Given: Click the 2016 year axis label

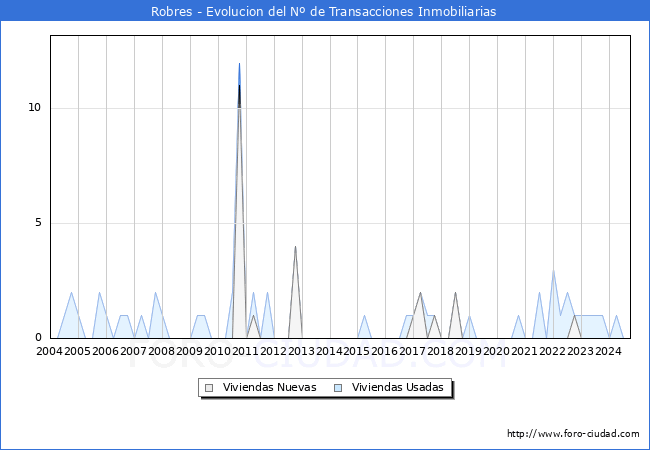Looking at the screenshot, I should click(385, 351).
